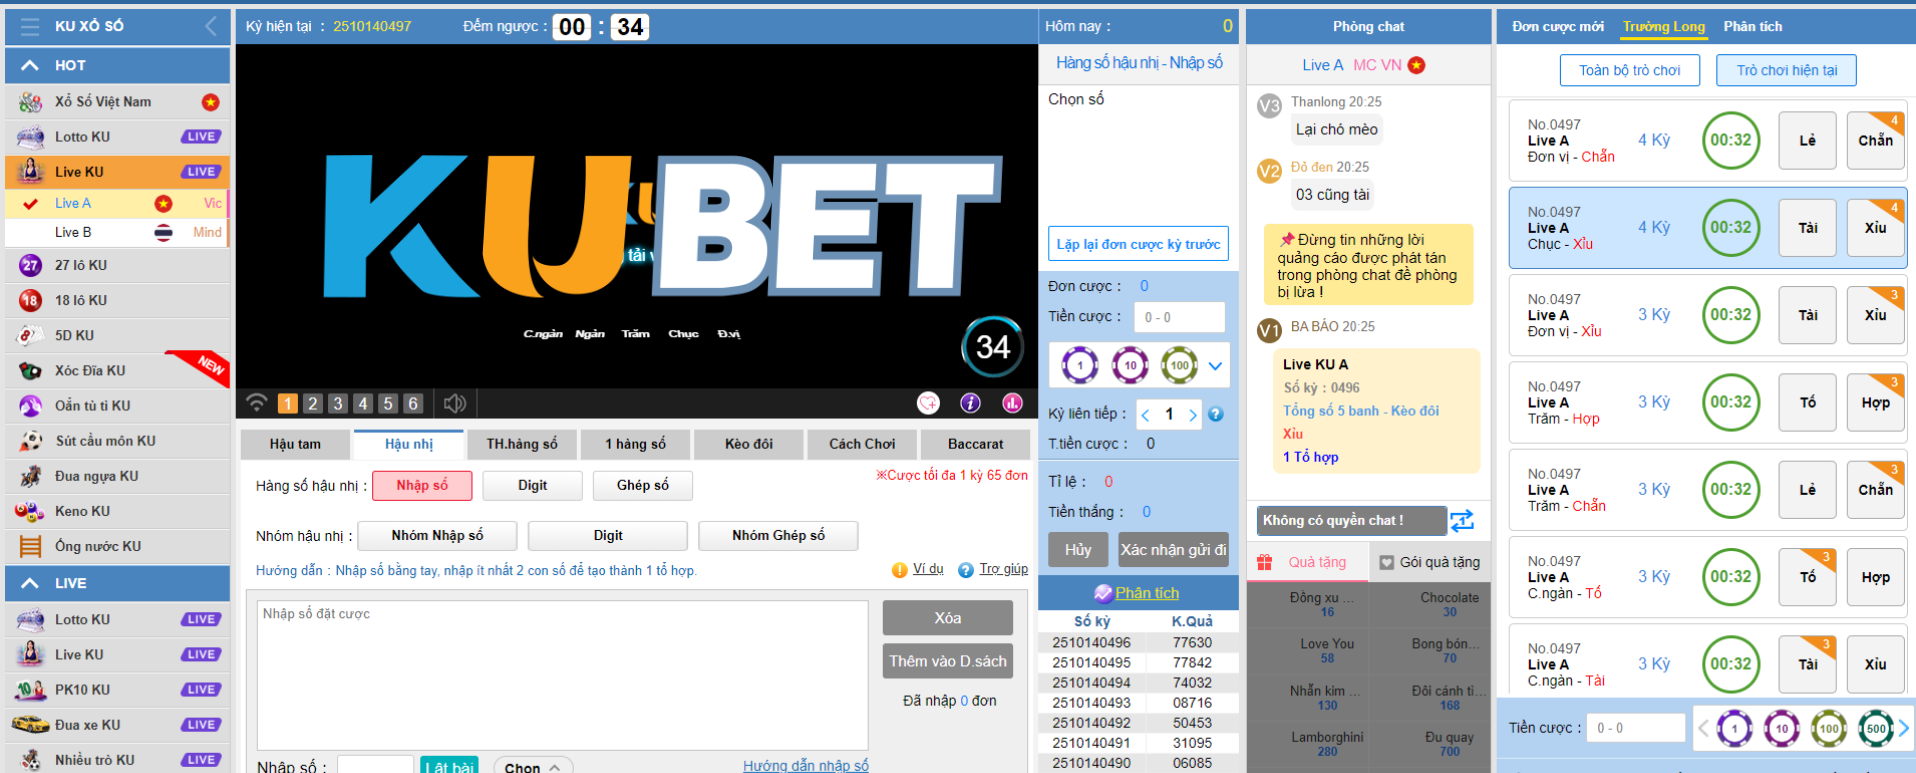Select the Nhập số bet type option

pos(422,486)
